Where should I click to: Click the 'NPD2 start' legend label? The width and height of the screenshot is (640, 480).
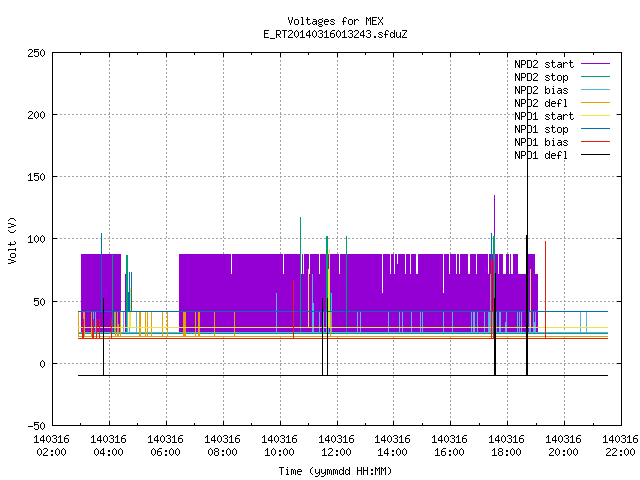click(544, 64)
